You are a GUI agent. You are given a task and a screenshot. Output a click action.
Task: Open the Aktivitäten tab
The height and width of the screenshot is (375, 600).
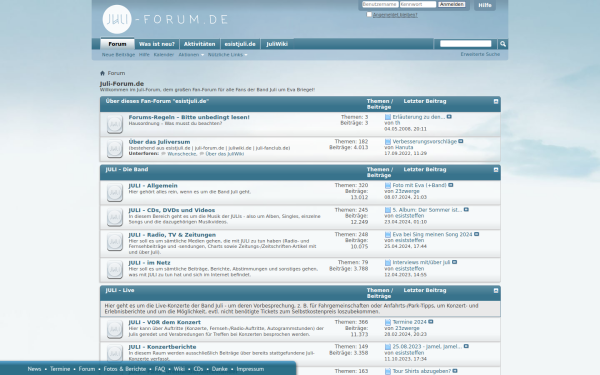pos(199,44)
